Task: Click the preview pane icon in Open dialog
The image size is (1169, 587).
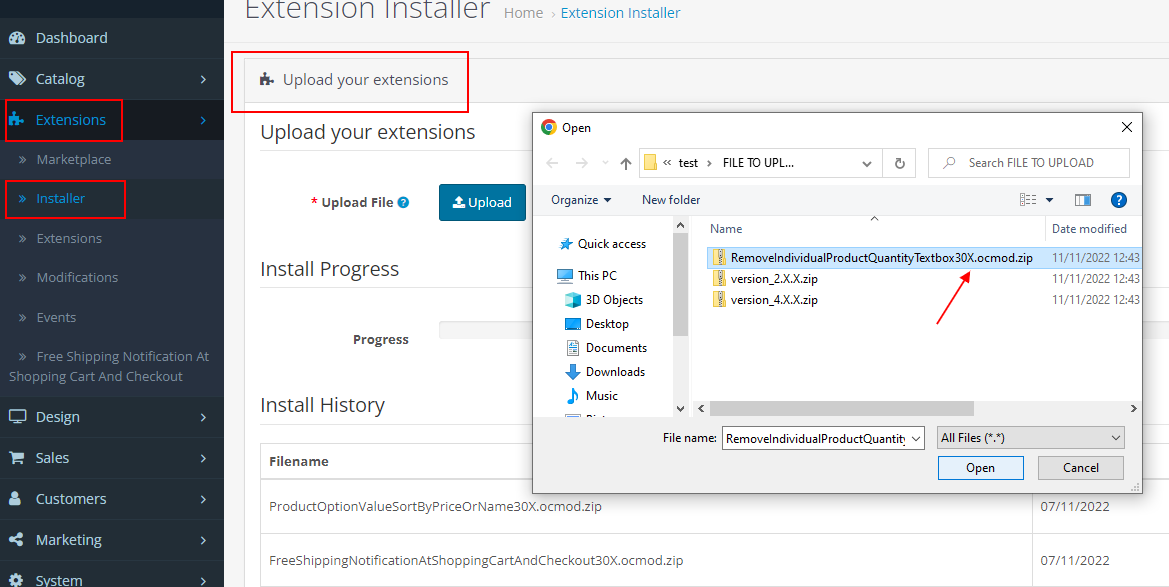Action: (x=1082, y=199)
